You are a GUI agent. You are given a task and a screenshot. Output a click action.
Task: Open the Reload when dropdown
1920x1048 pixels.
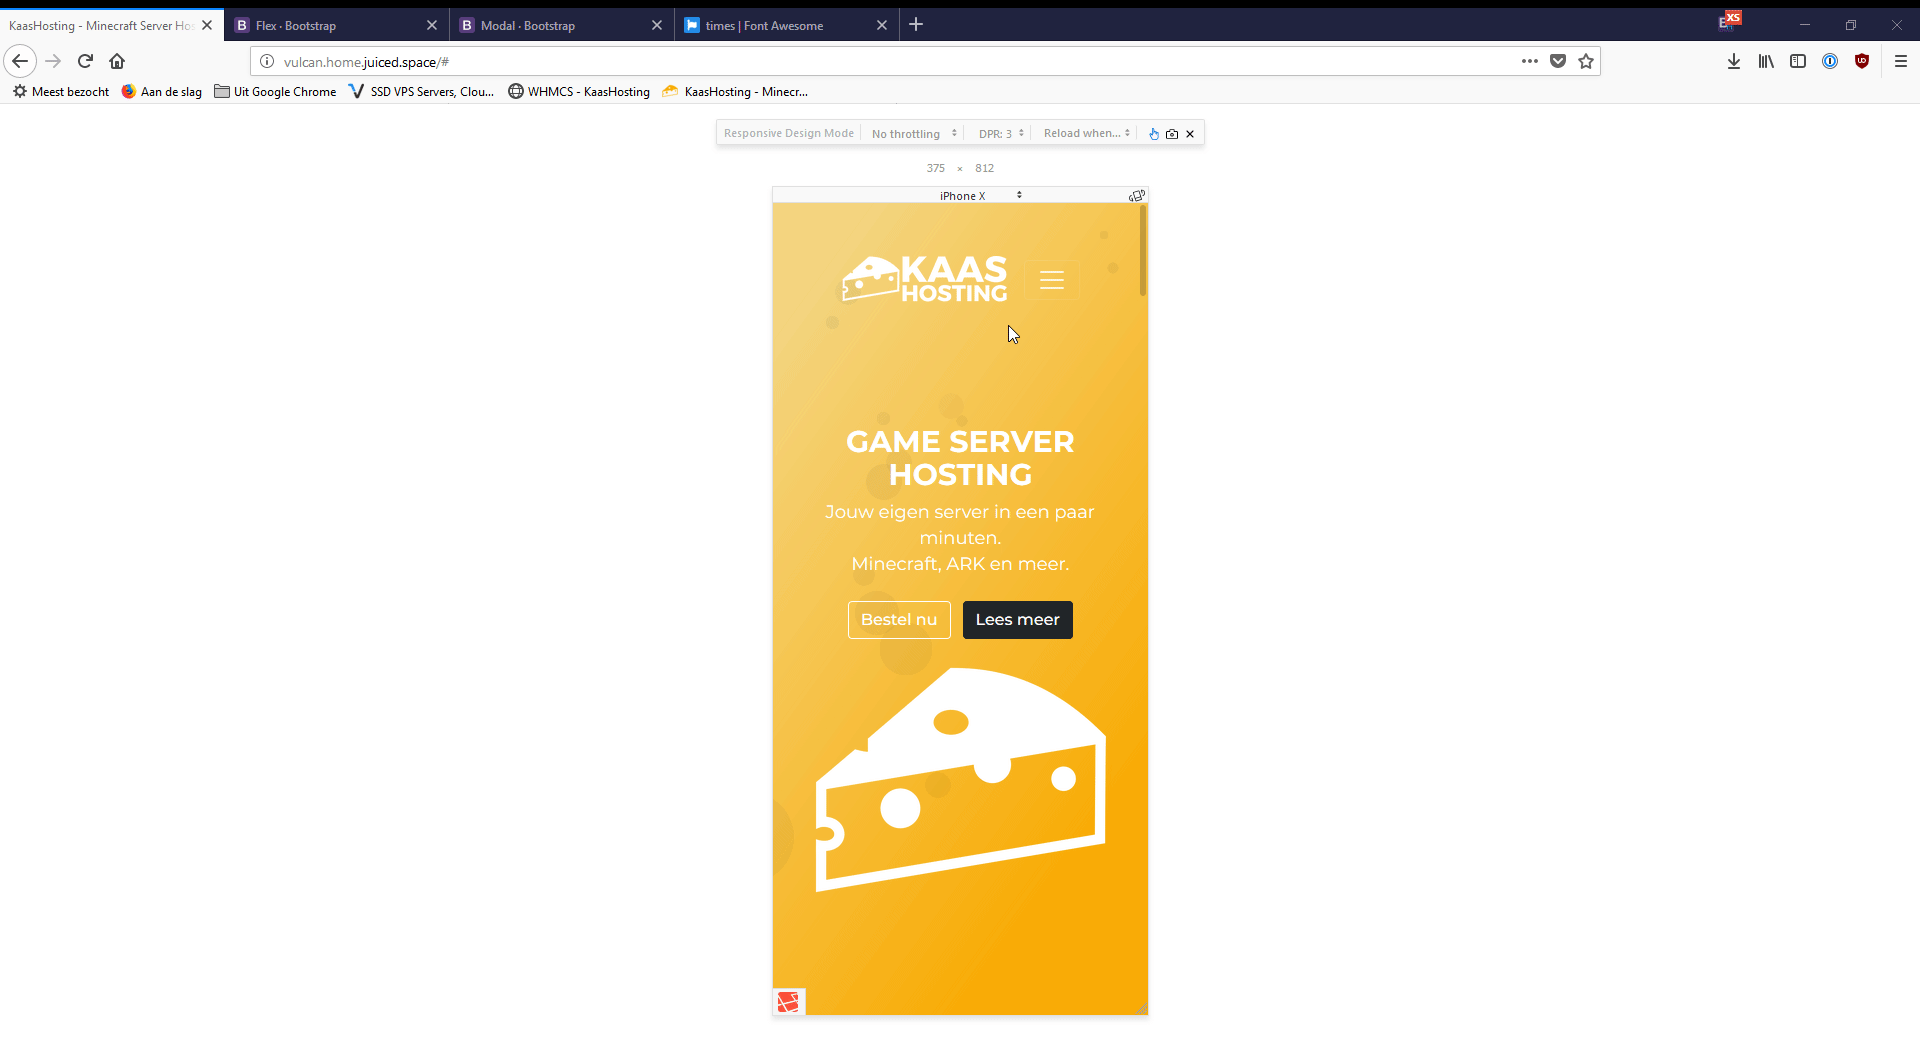tap(1086, 134)
